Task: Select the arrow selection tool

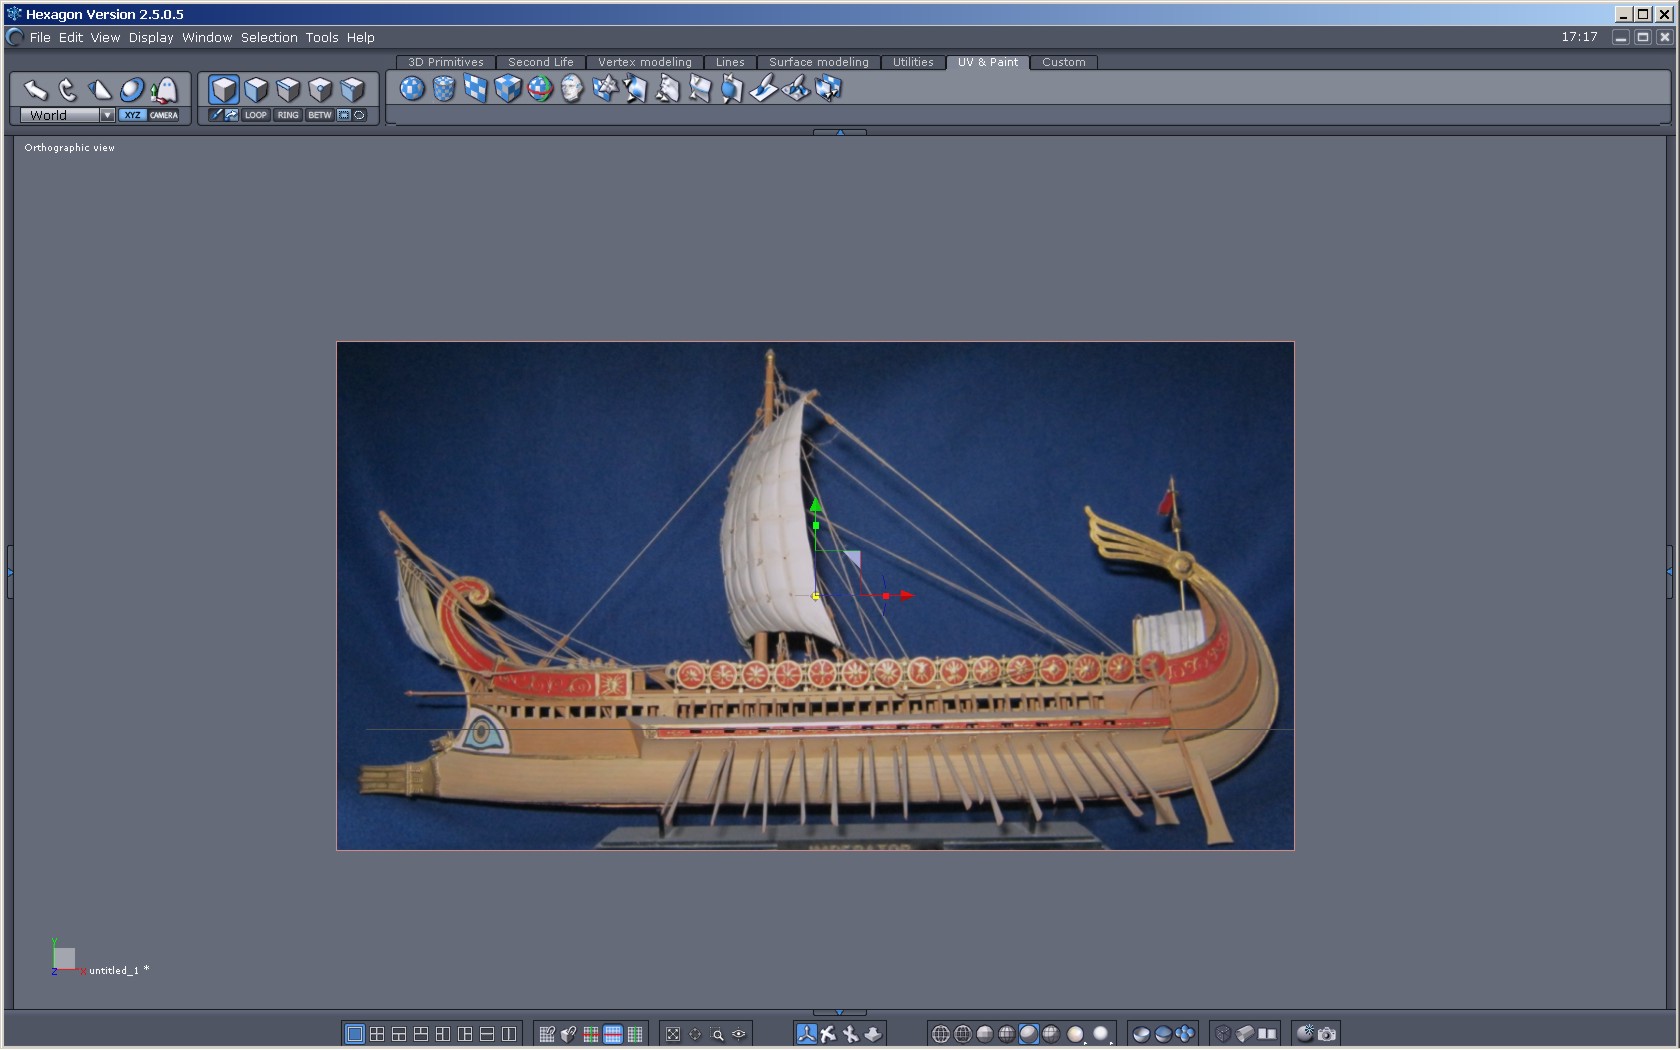Action: 36,90
